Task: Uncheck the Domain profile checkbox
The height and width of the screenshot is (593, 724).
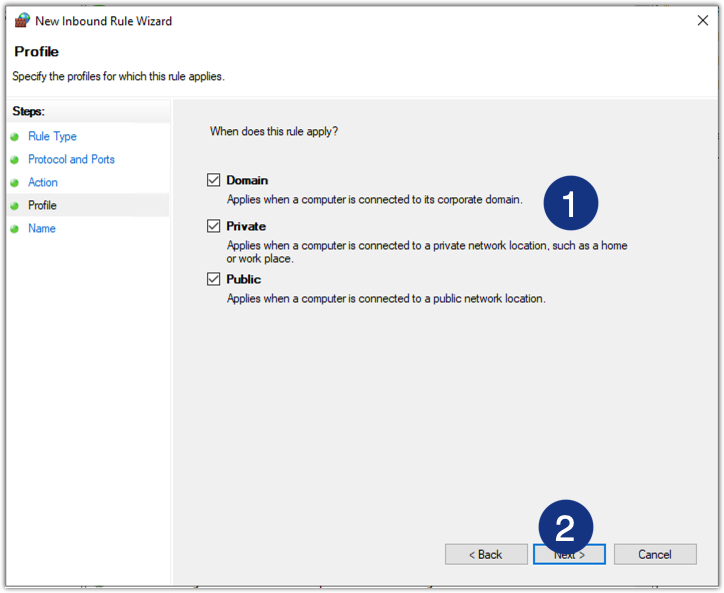Action: point(213,180)
